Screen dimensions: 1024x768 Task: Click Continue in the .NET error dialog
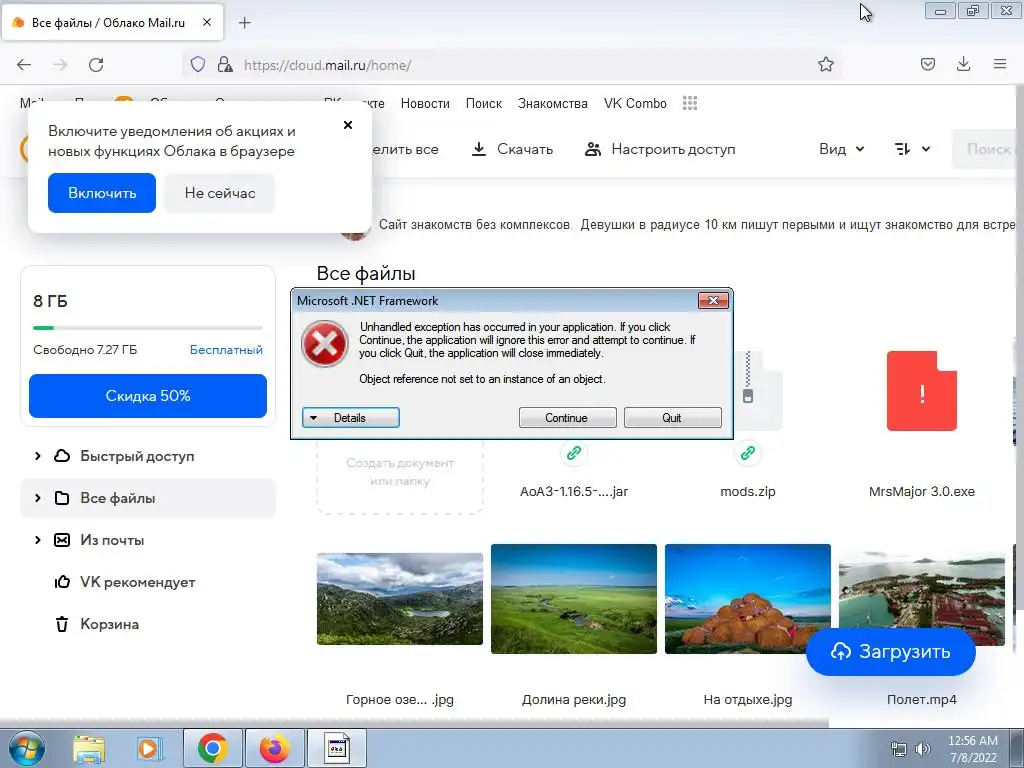click(x=567, y=418)
